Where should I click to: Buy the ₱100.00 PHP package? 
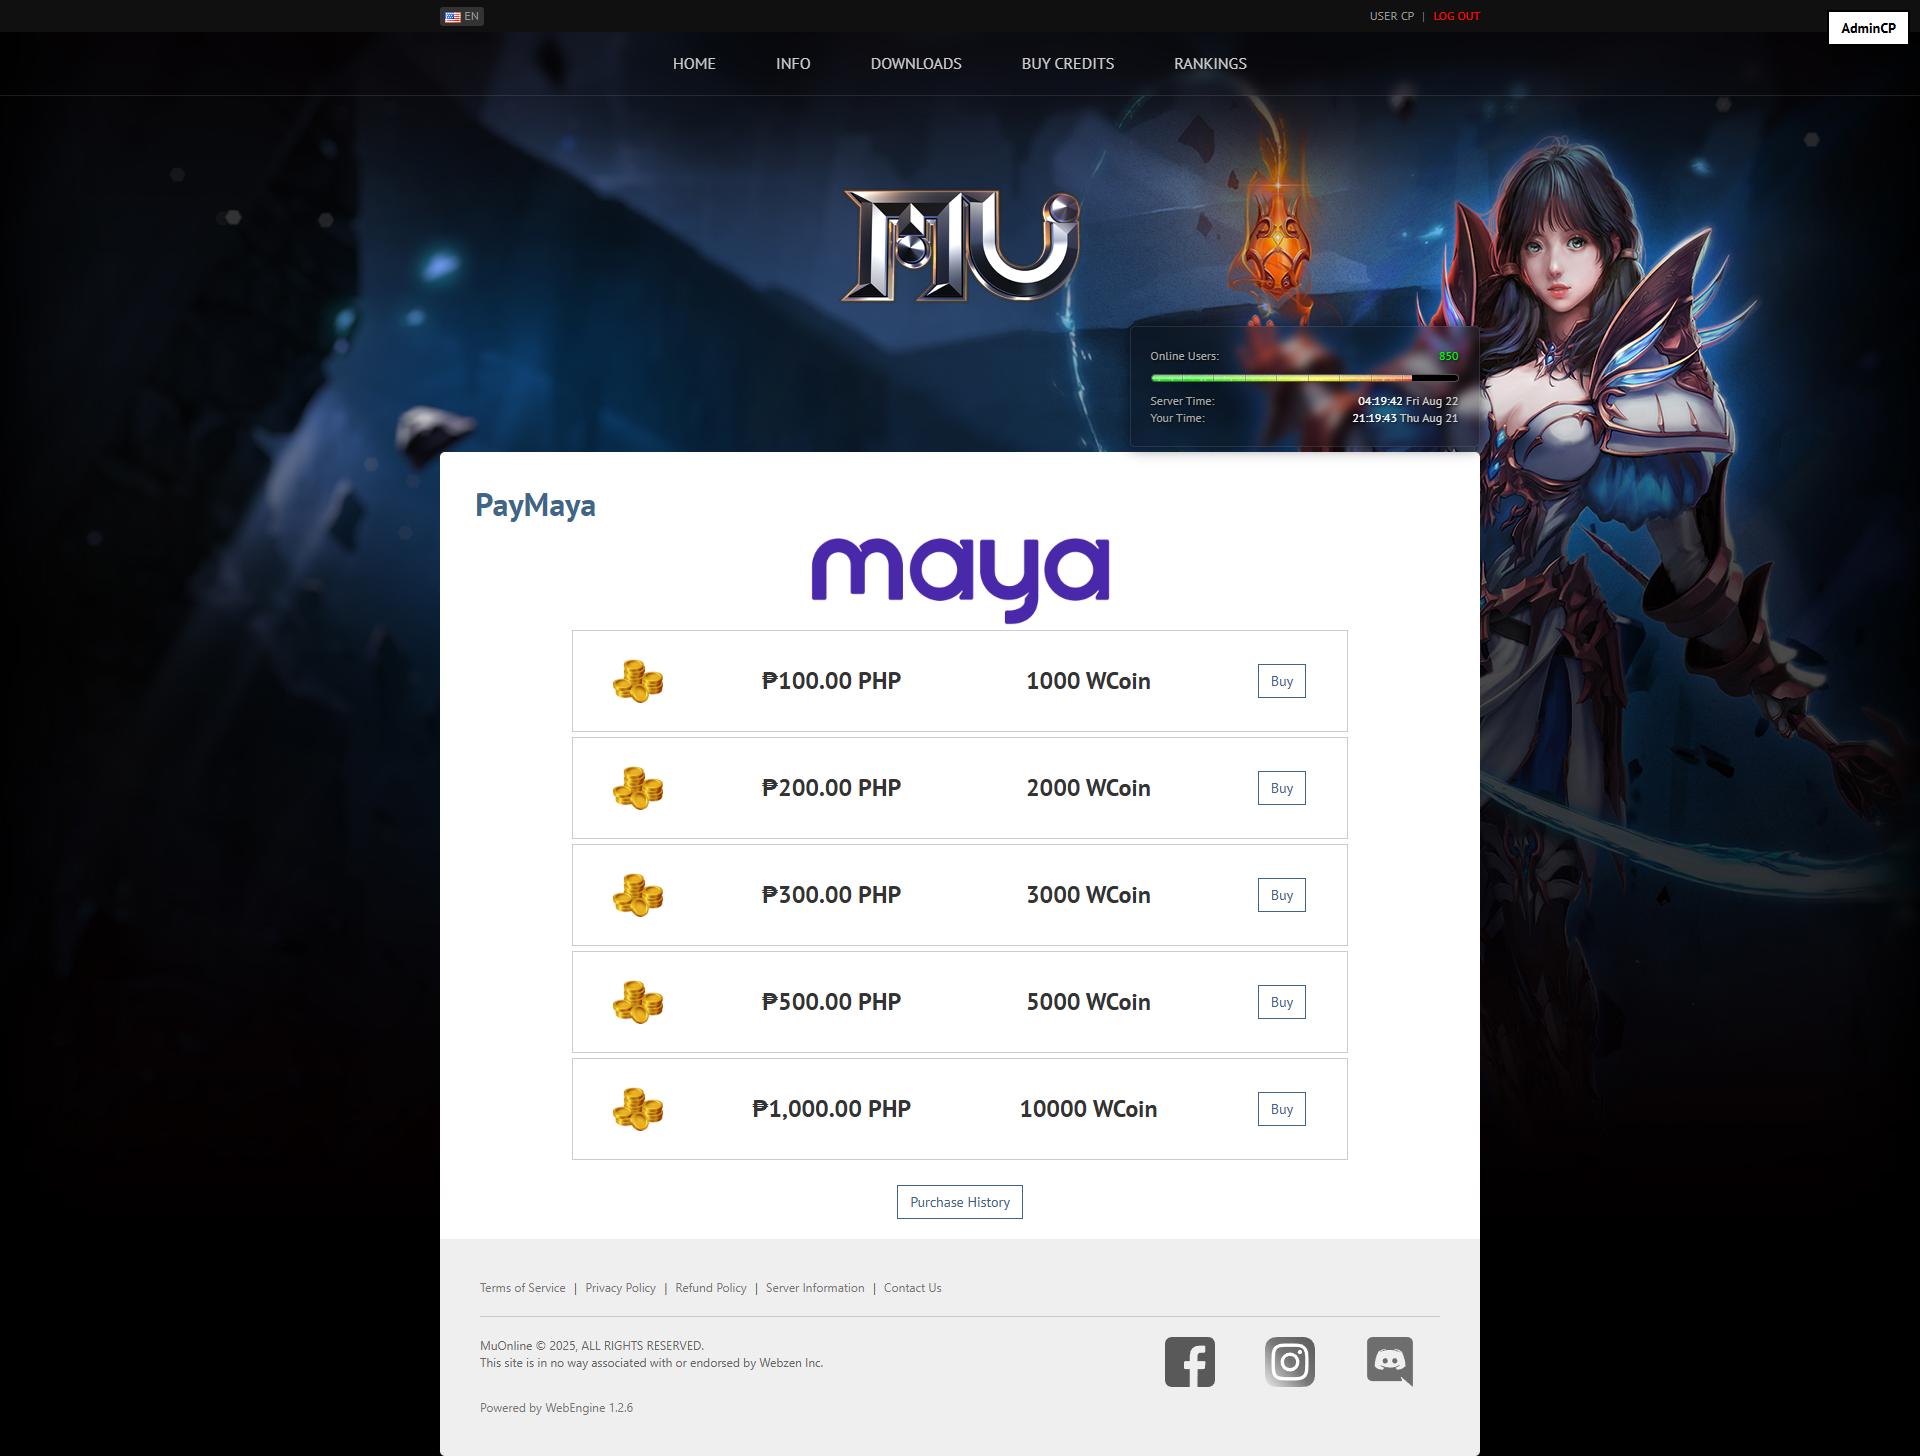[1282, 681]
